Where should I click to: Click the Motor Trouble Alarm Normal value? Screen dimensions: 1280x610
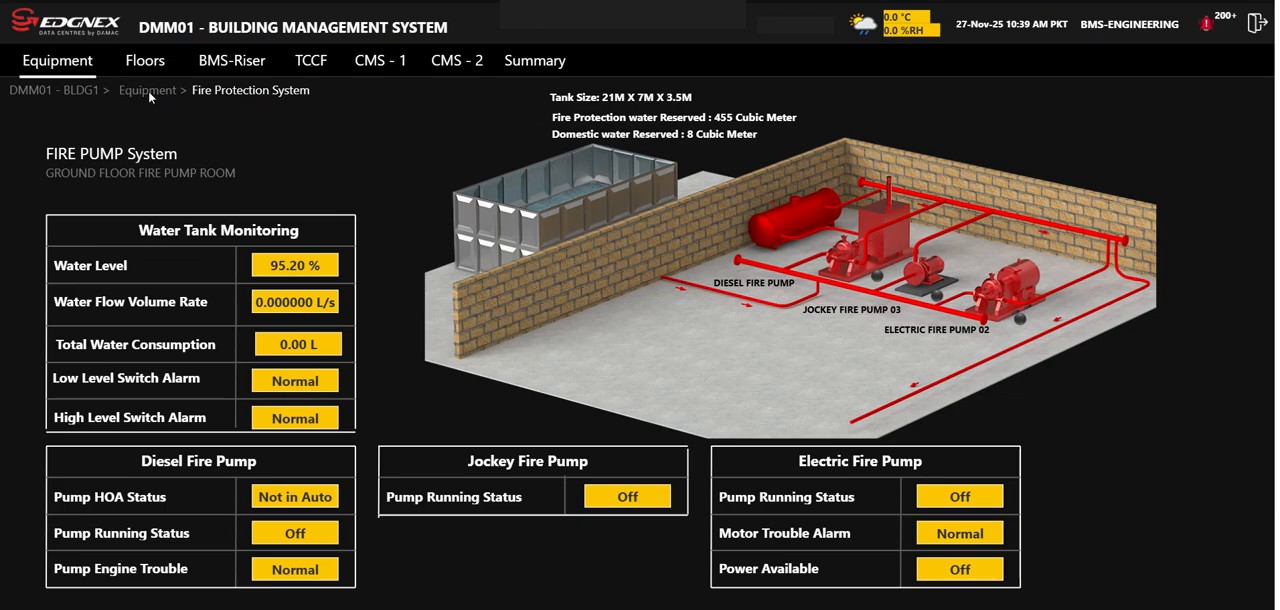coord(960,533)
